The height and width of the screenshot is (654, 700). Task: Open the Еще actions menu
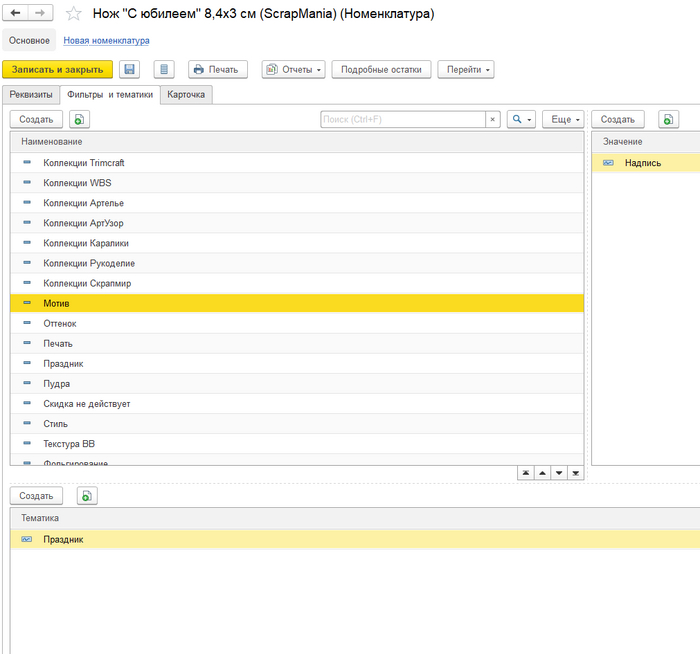click(x=563, y=119)
